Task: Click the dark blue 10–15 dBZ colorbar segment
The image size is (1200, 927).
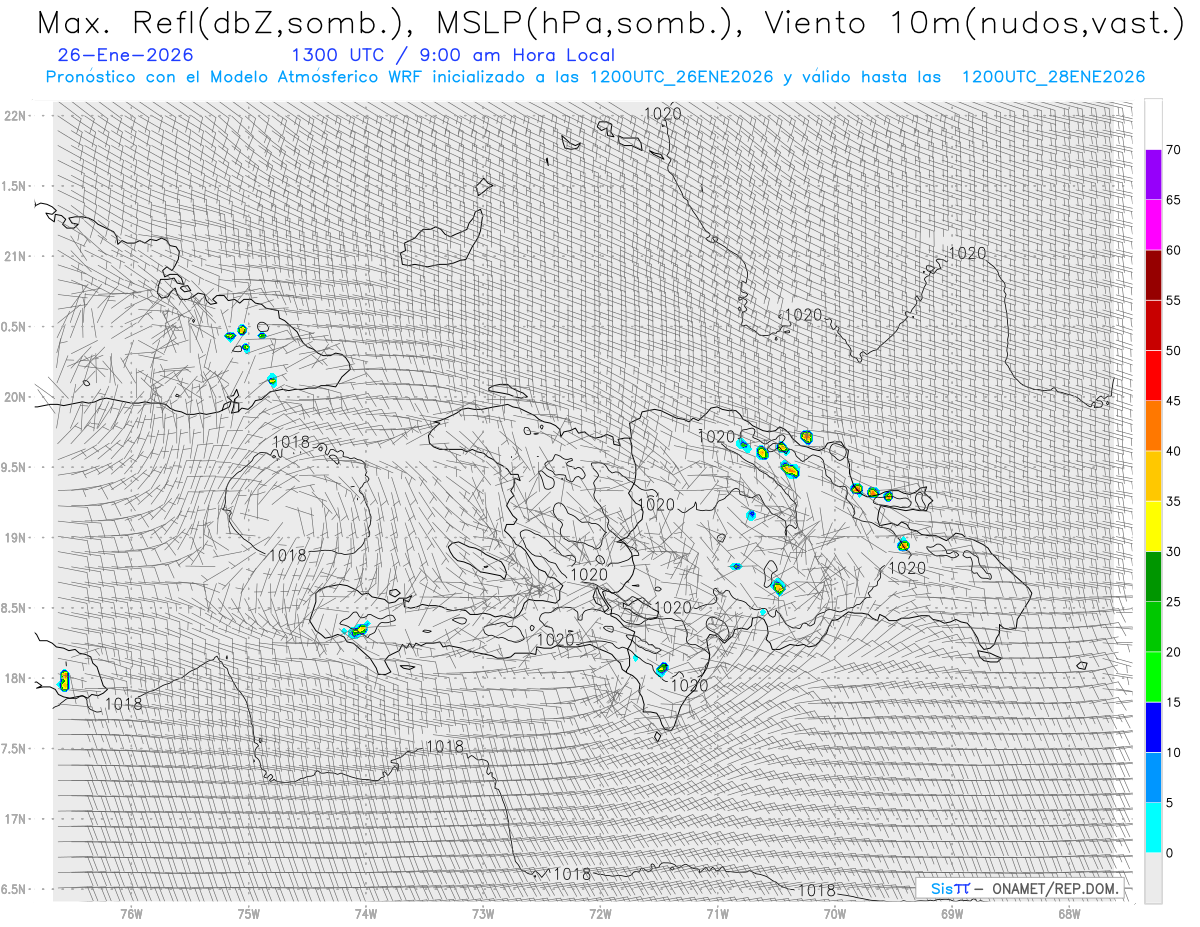Action: click(x=1153, y=727)
